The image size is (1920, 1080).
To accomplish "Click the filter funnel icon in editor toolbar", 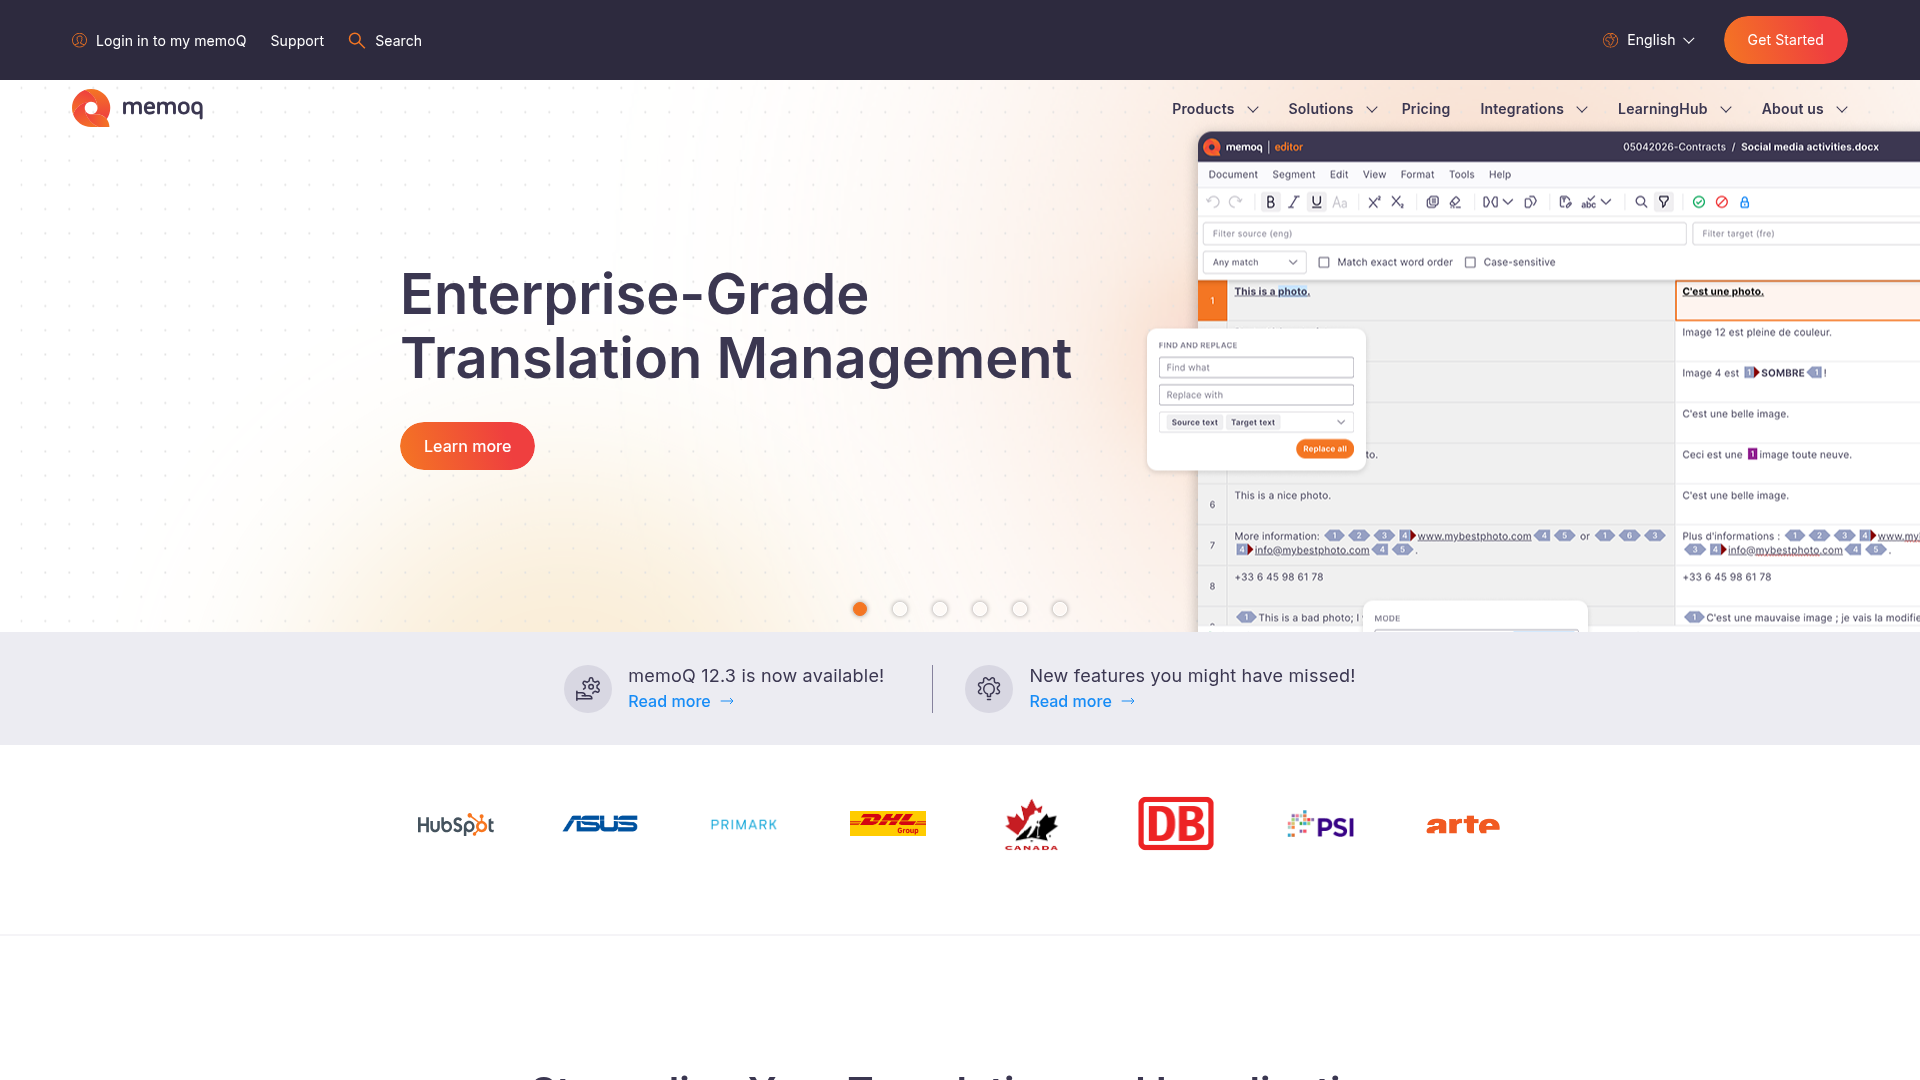I will coord(1664,202).
